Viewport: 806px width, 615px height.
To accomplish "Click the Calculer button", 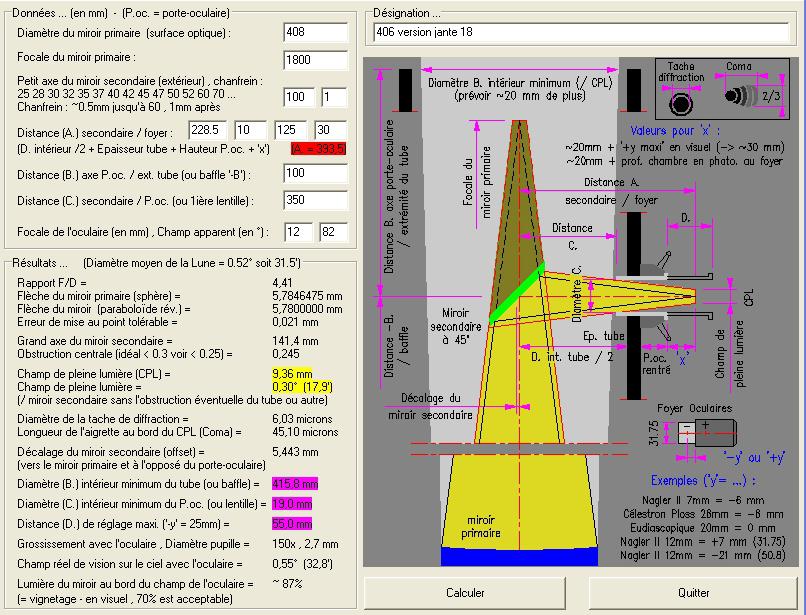I will tap(465, 593).
